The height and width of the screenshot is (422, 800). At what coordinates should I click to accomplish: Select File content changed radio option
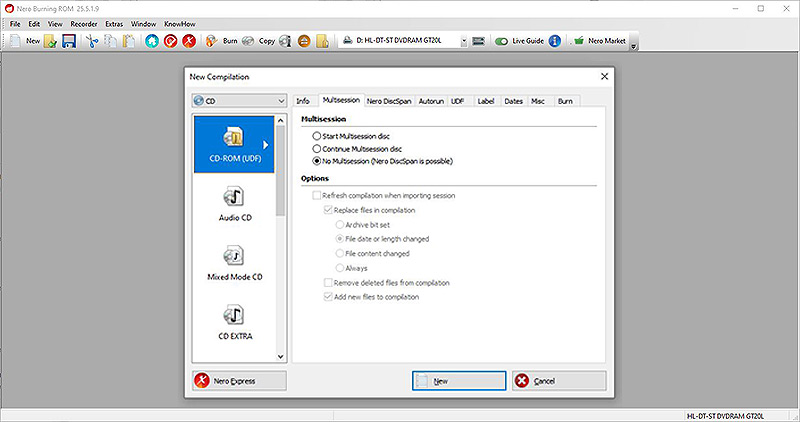339,253
